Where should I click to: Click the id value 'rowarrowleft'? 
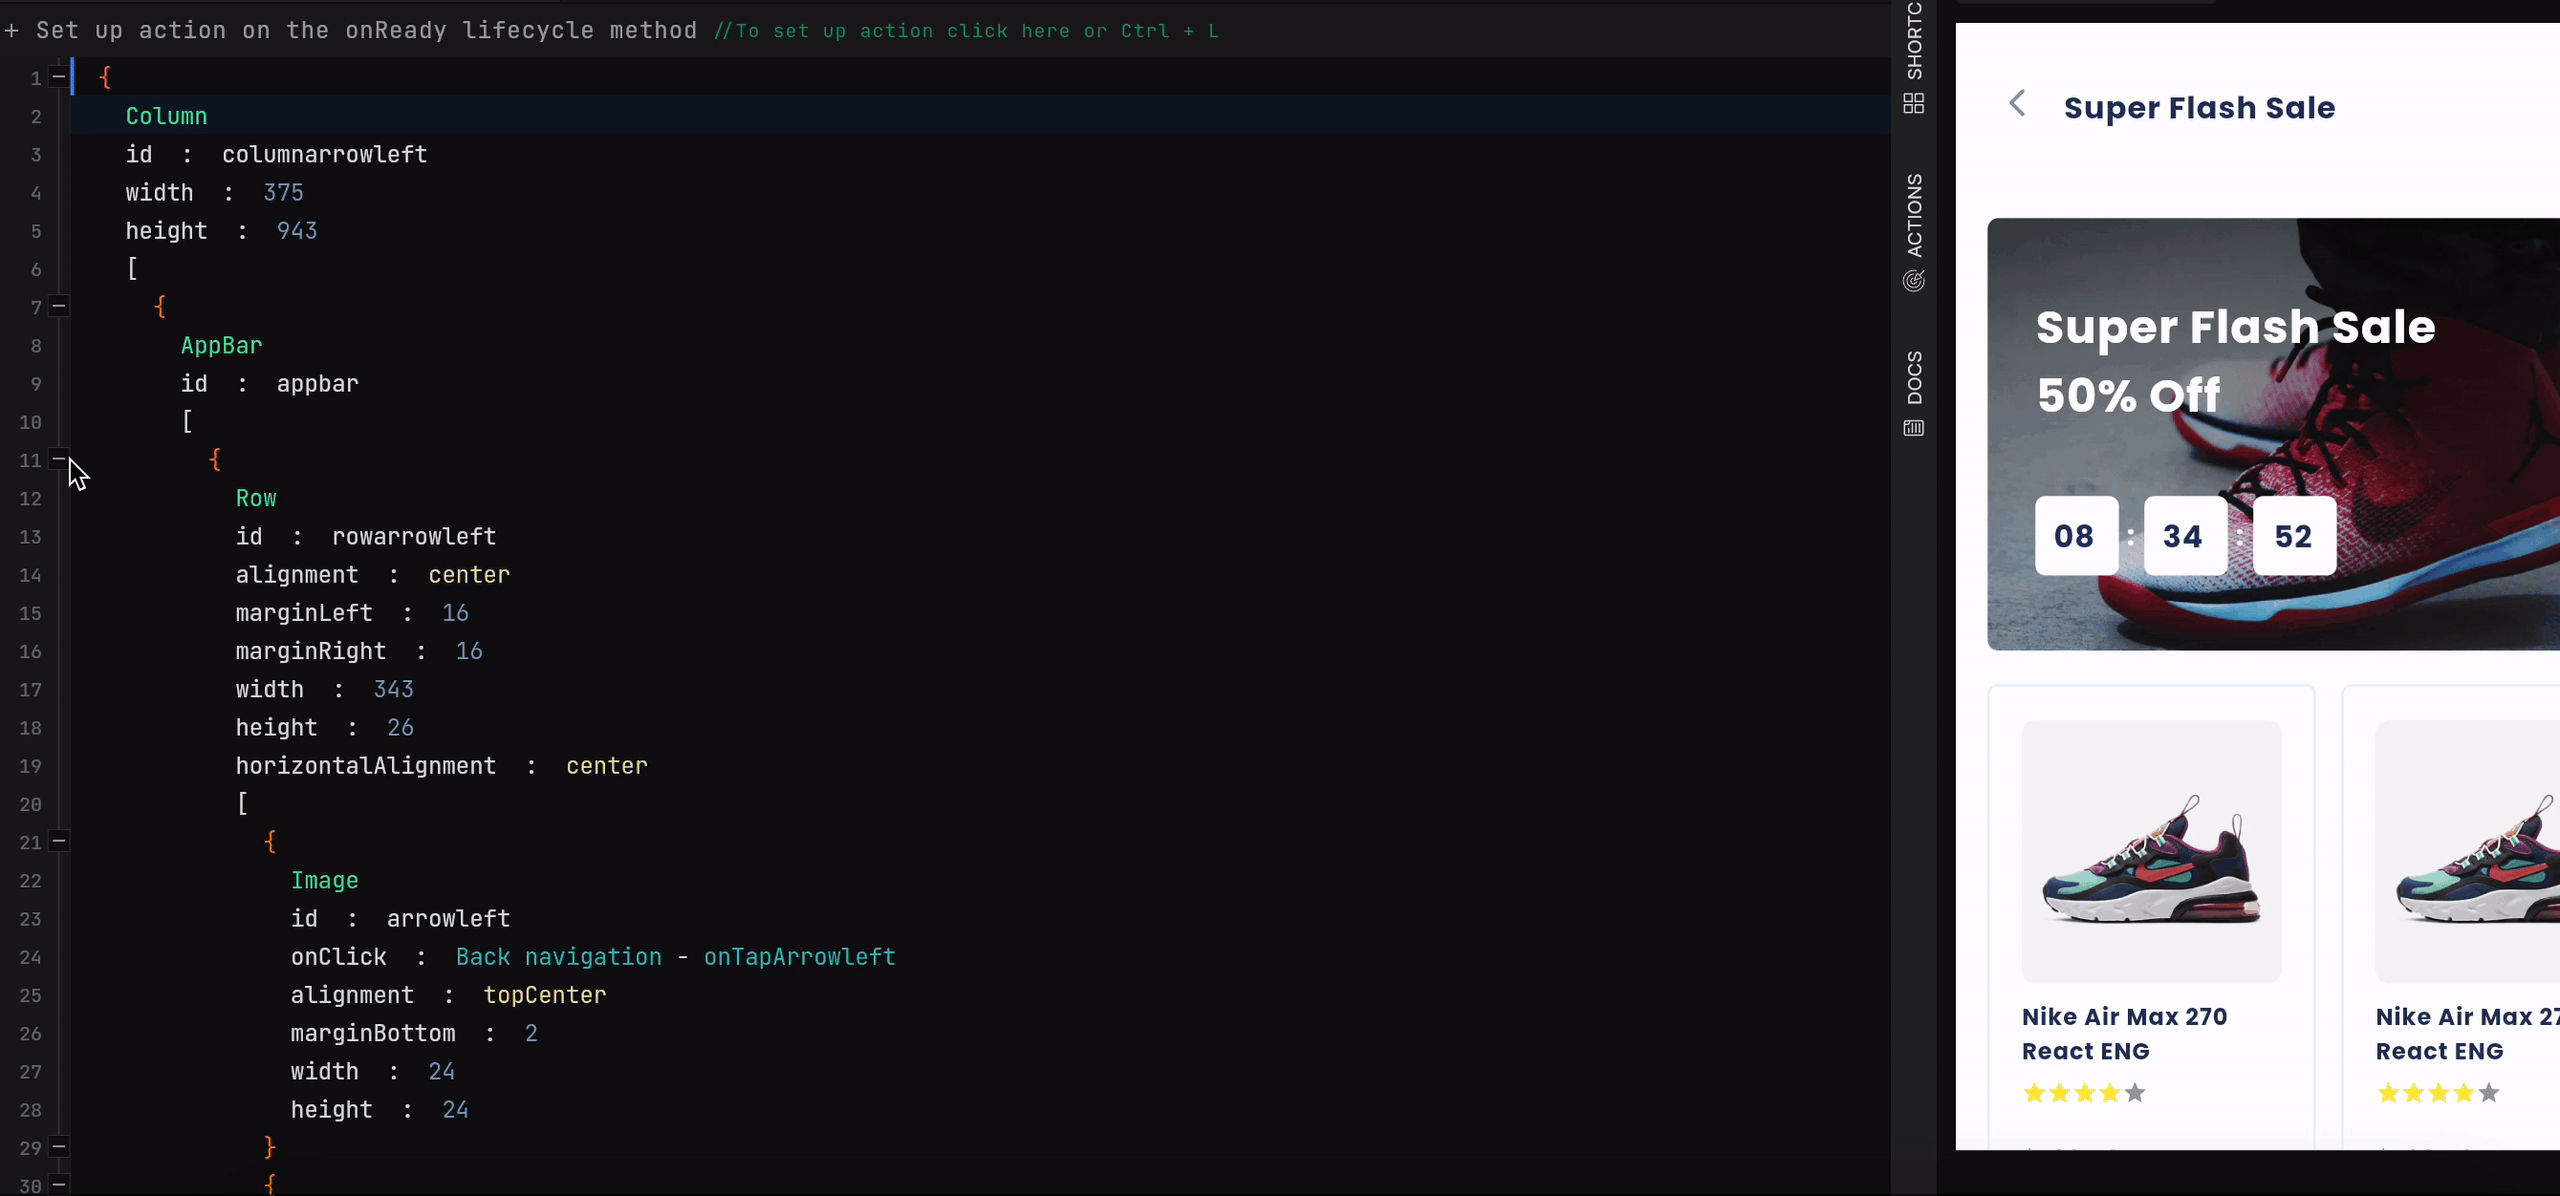click(414, 537)
